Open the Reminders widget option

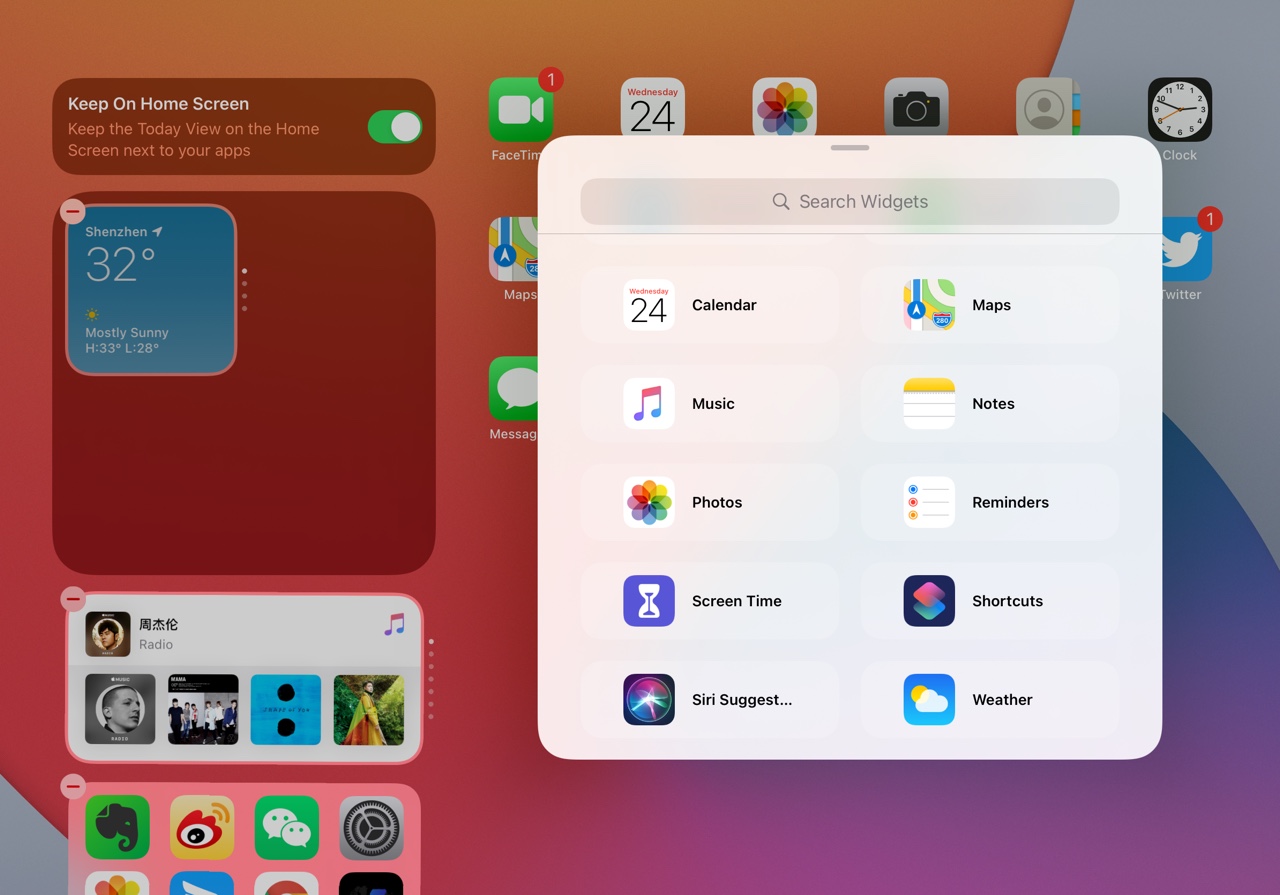[989, 502]
